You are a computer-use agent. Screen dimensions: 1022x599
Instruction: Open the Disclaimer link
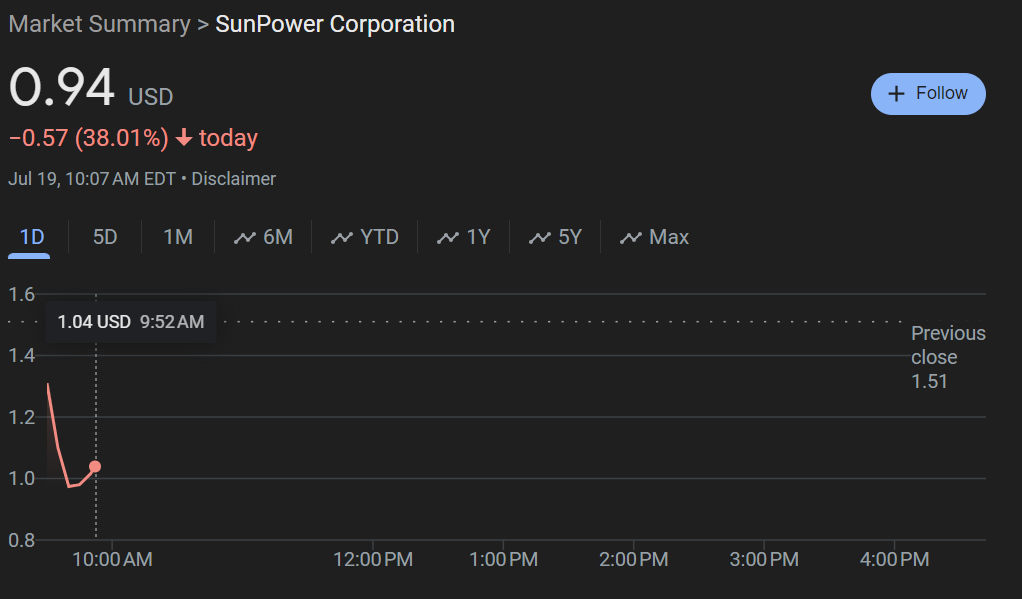(233, 179)
